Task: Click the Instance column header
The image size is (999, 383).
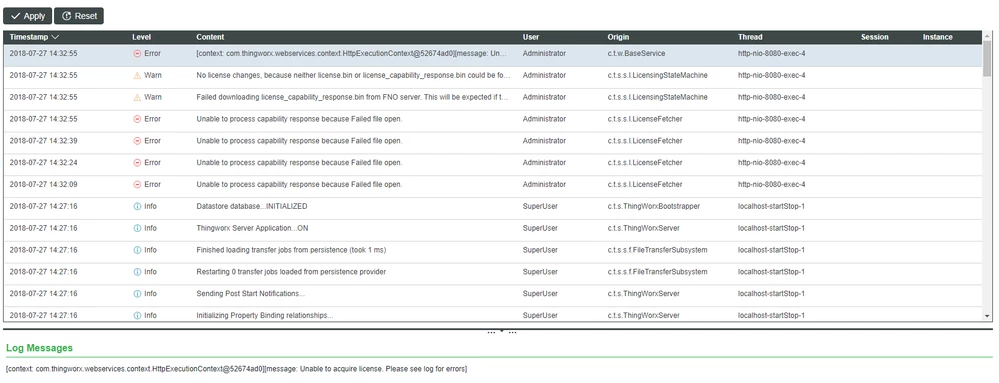Action: tap(937, 37)
